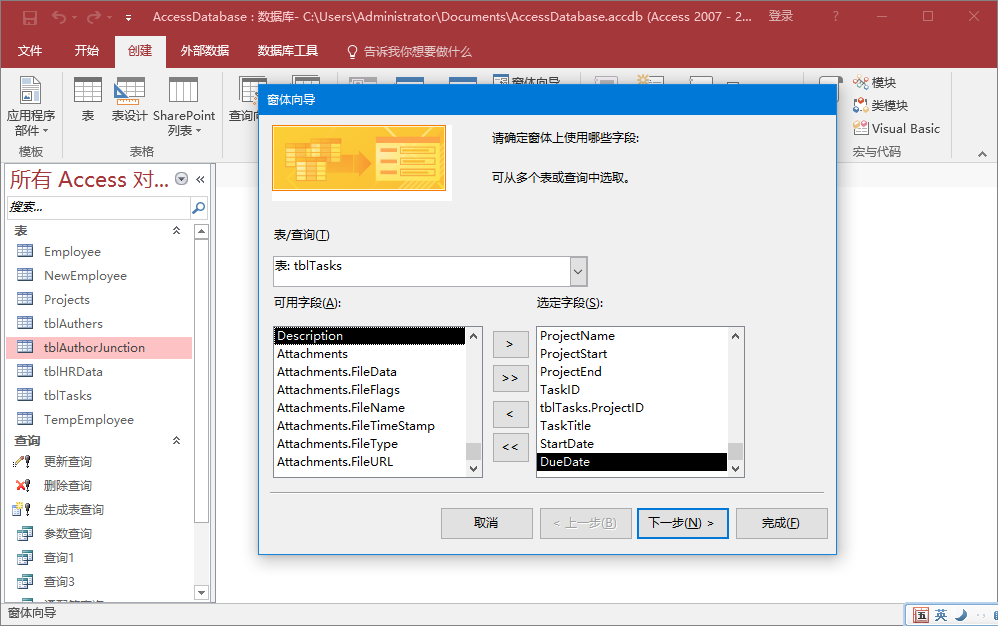Screen dimensions: 998x626
Task: Add all fields with >> button
Action: click(510, 378)
